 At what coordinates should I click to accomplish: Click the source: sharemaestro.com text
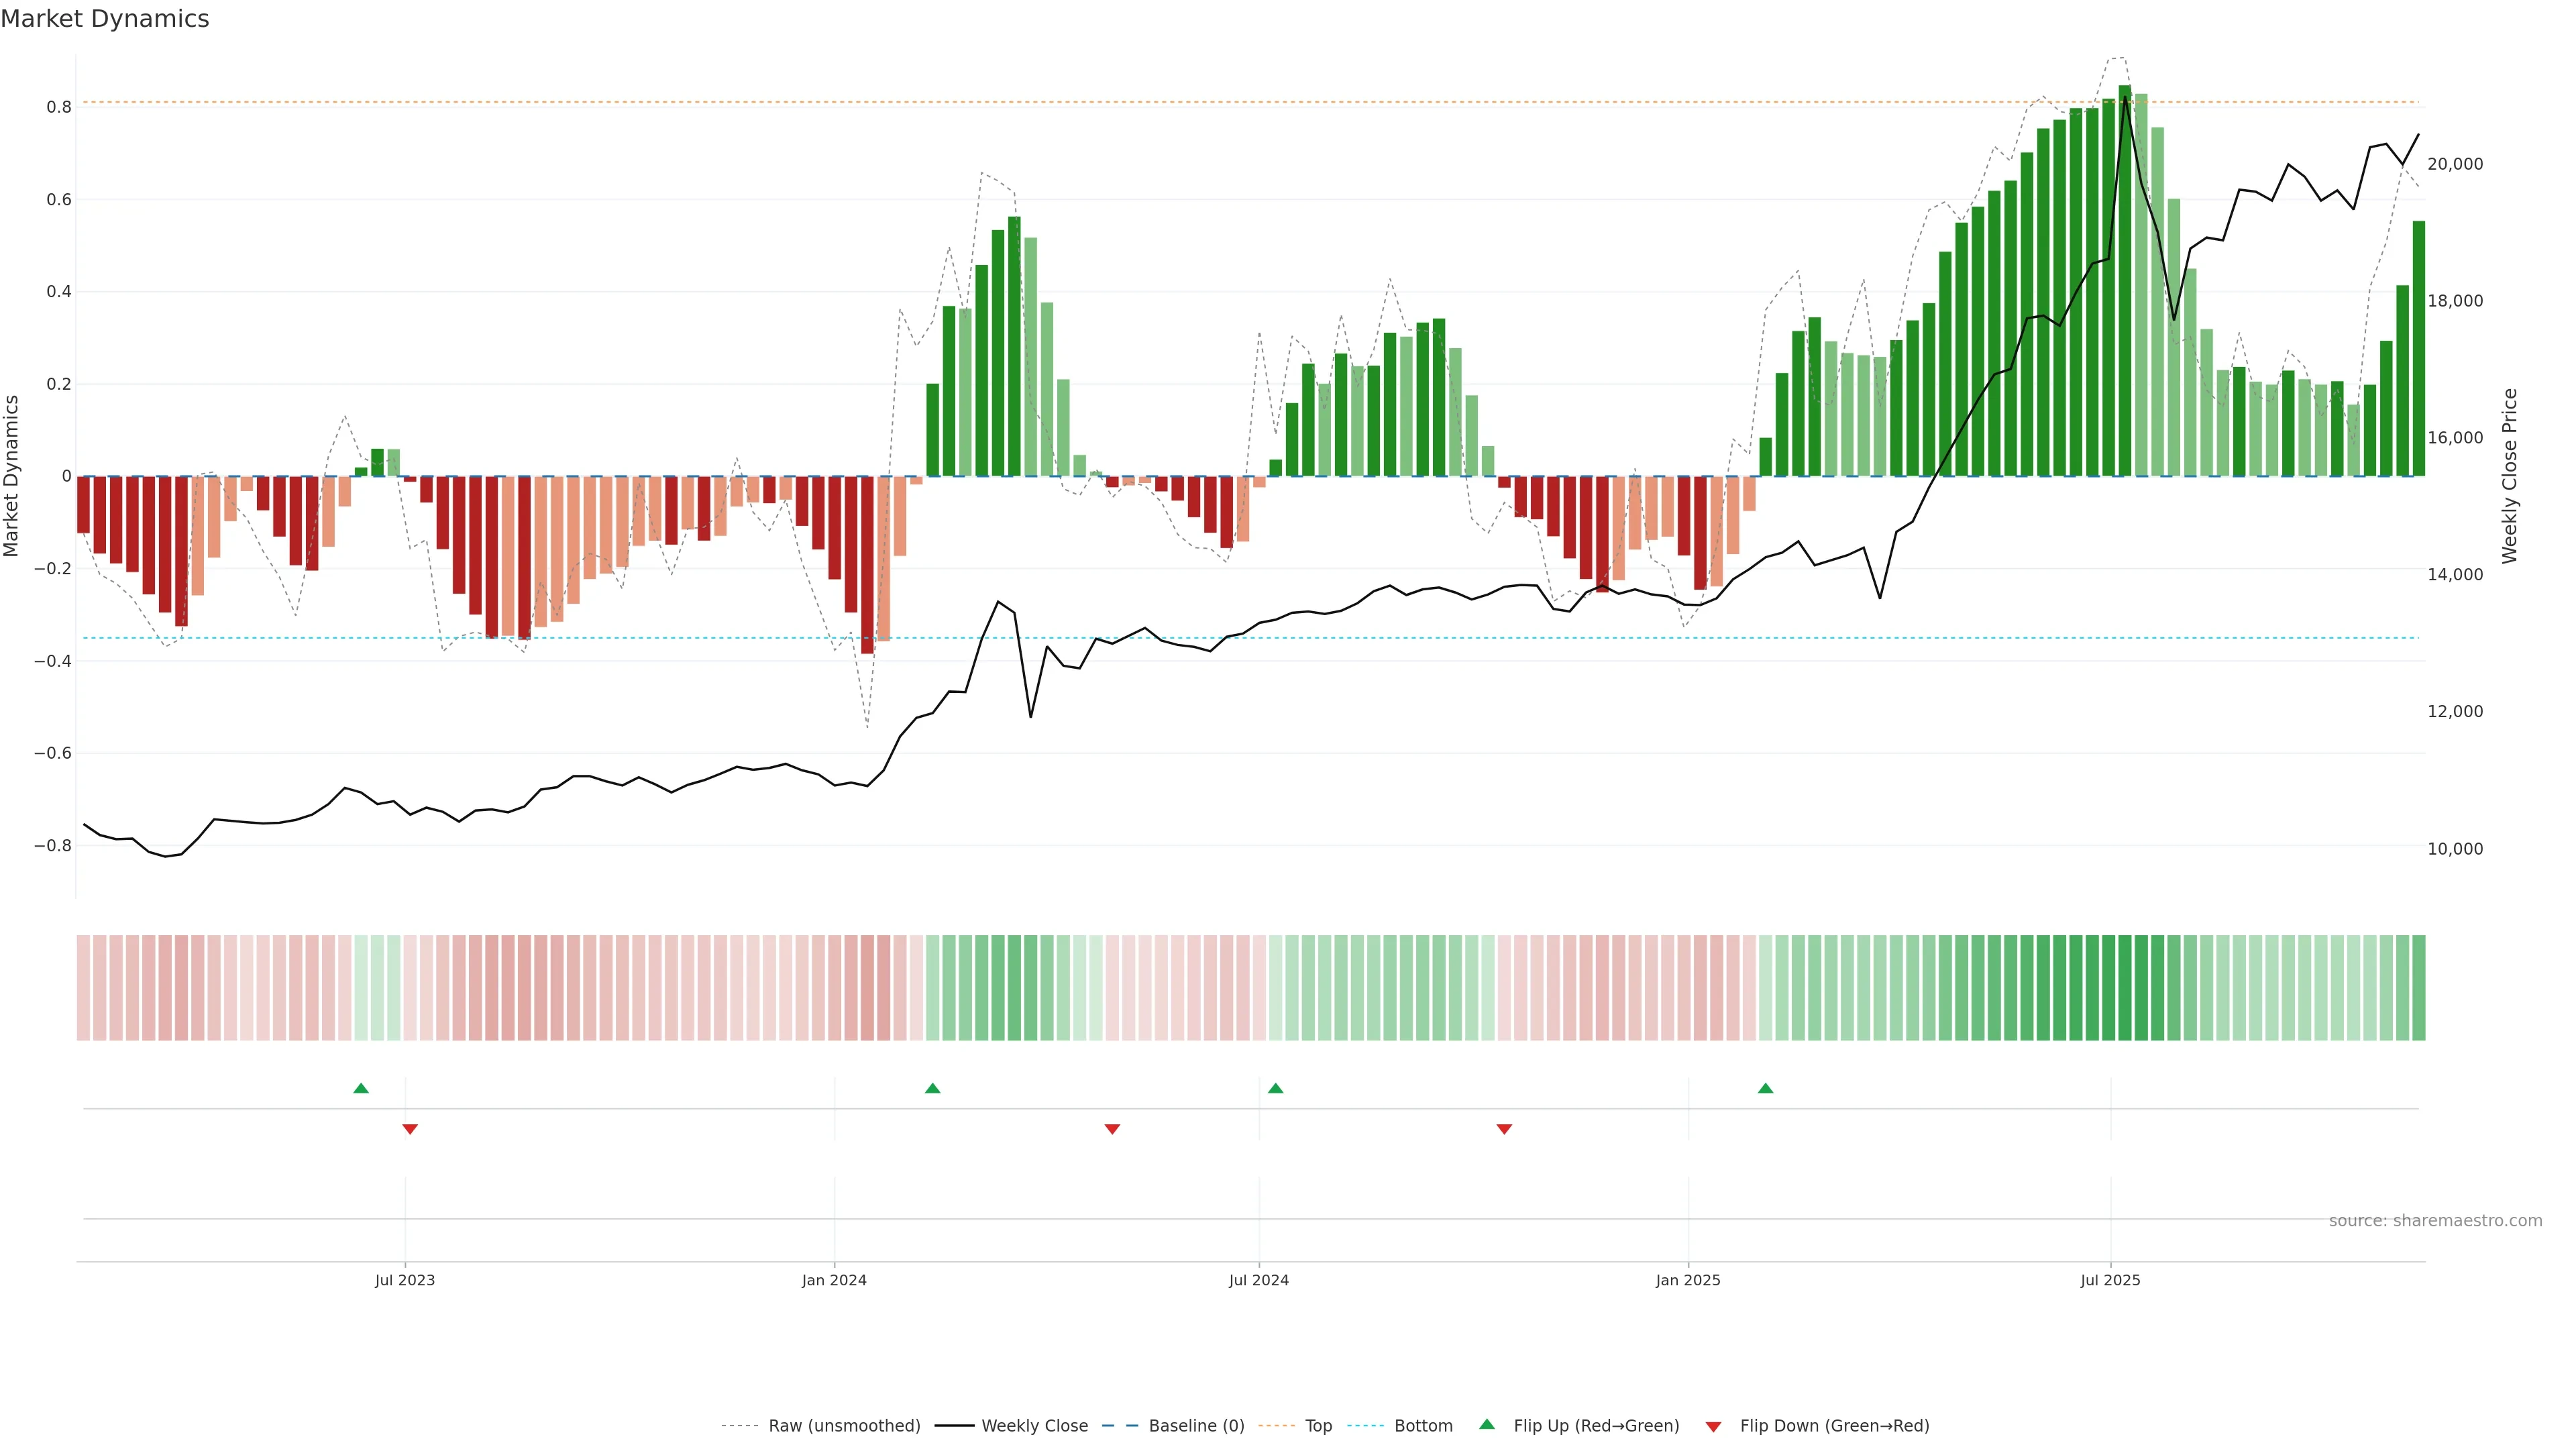[x=2435, y=1221]
